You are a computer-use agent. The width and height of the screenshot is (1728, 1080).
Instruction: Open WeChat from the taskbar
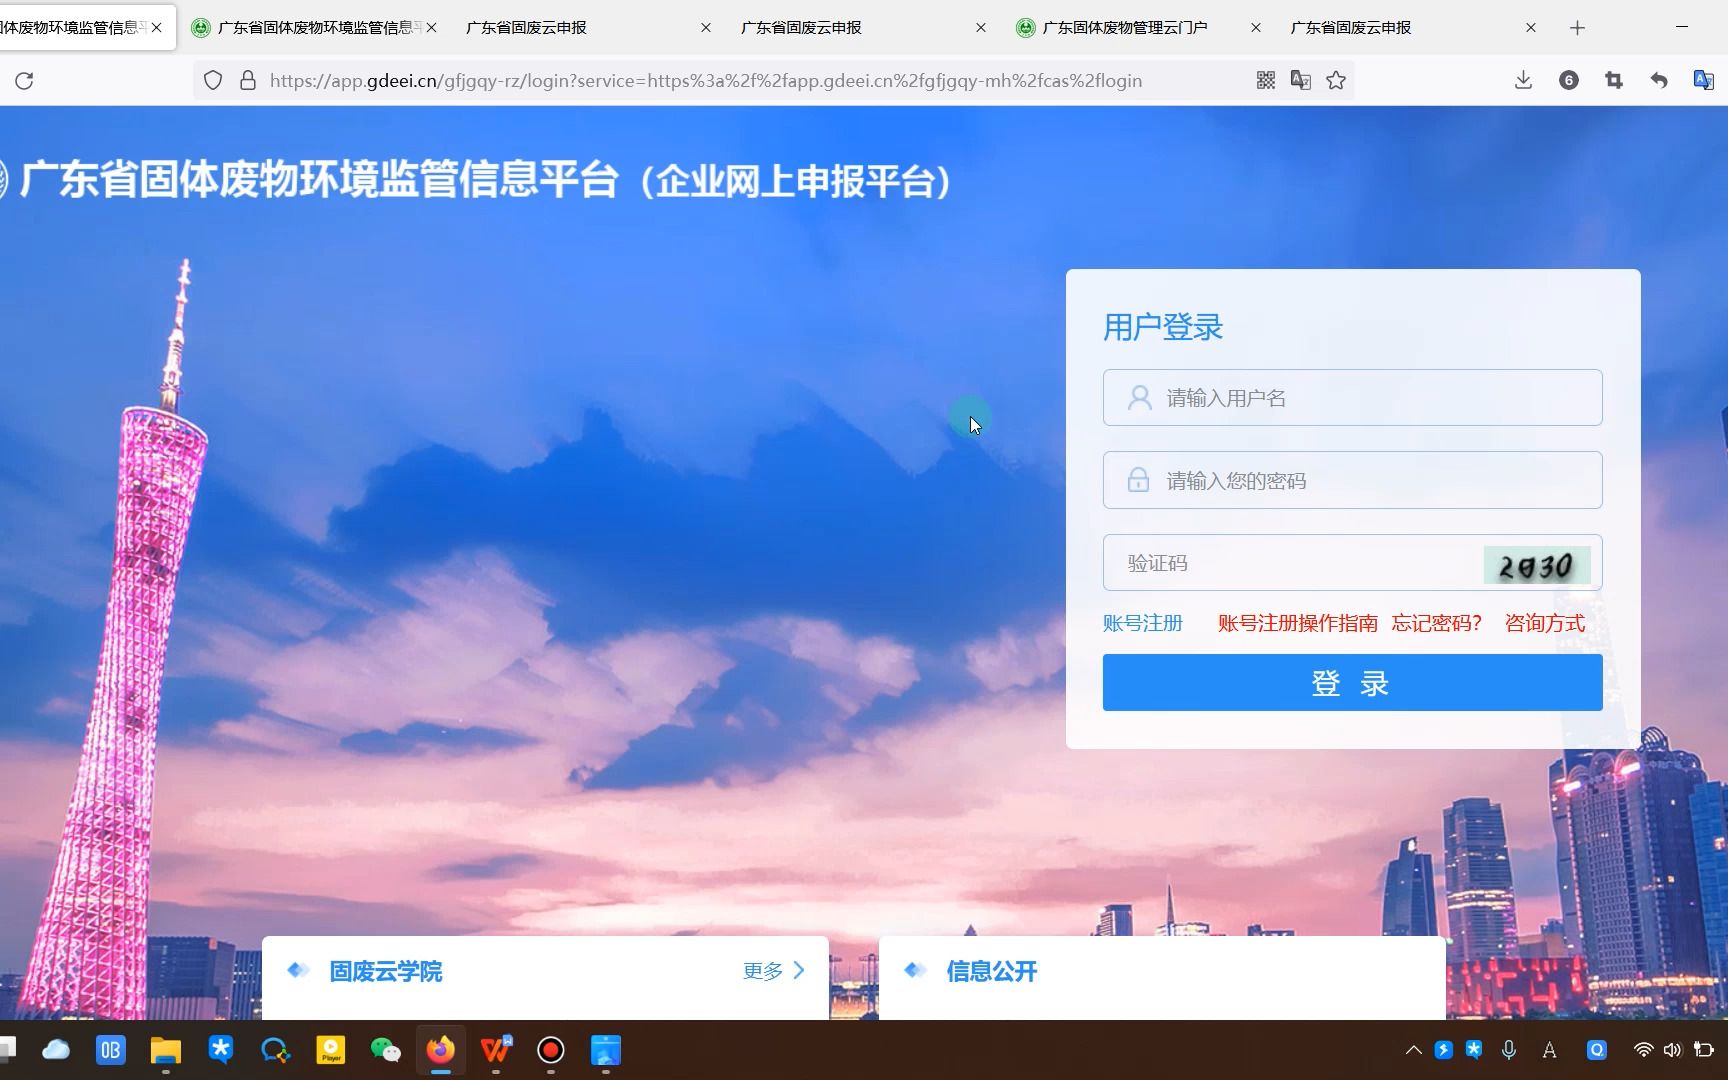click(x=385, y=1050)
